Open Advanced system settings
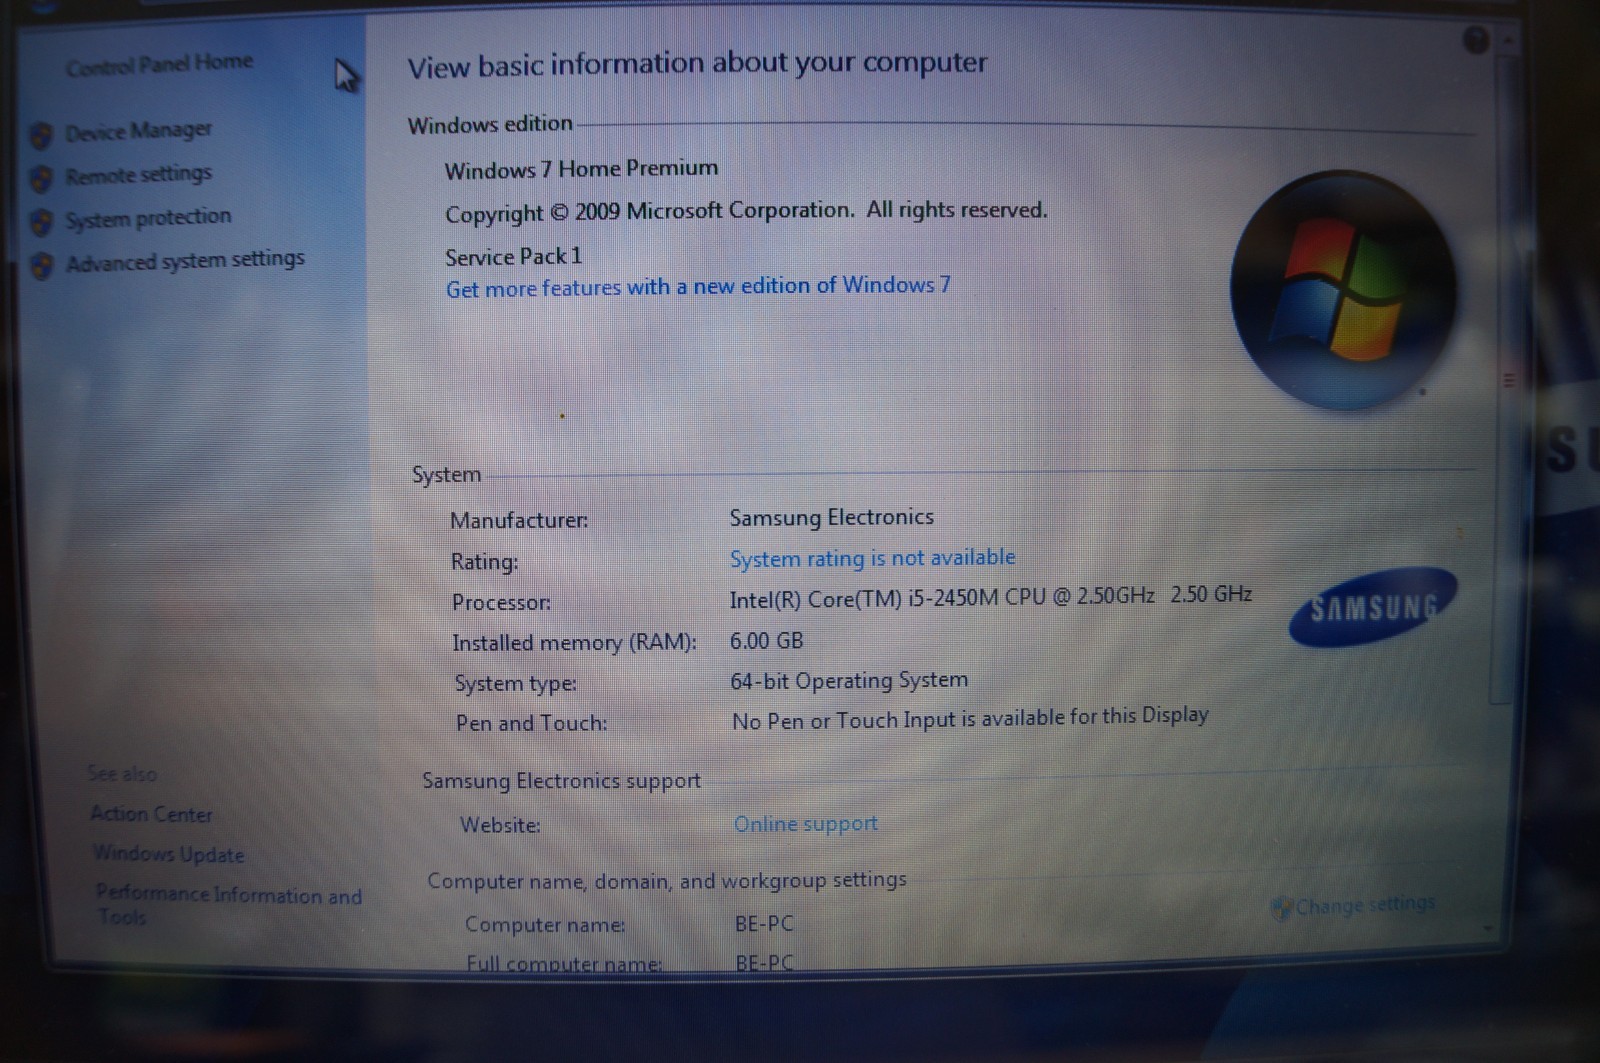The image size is (1600, 1063). [185, 261]
